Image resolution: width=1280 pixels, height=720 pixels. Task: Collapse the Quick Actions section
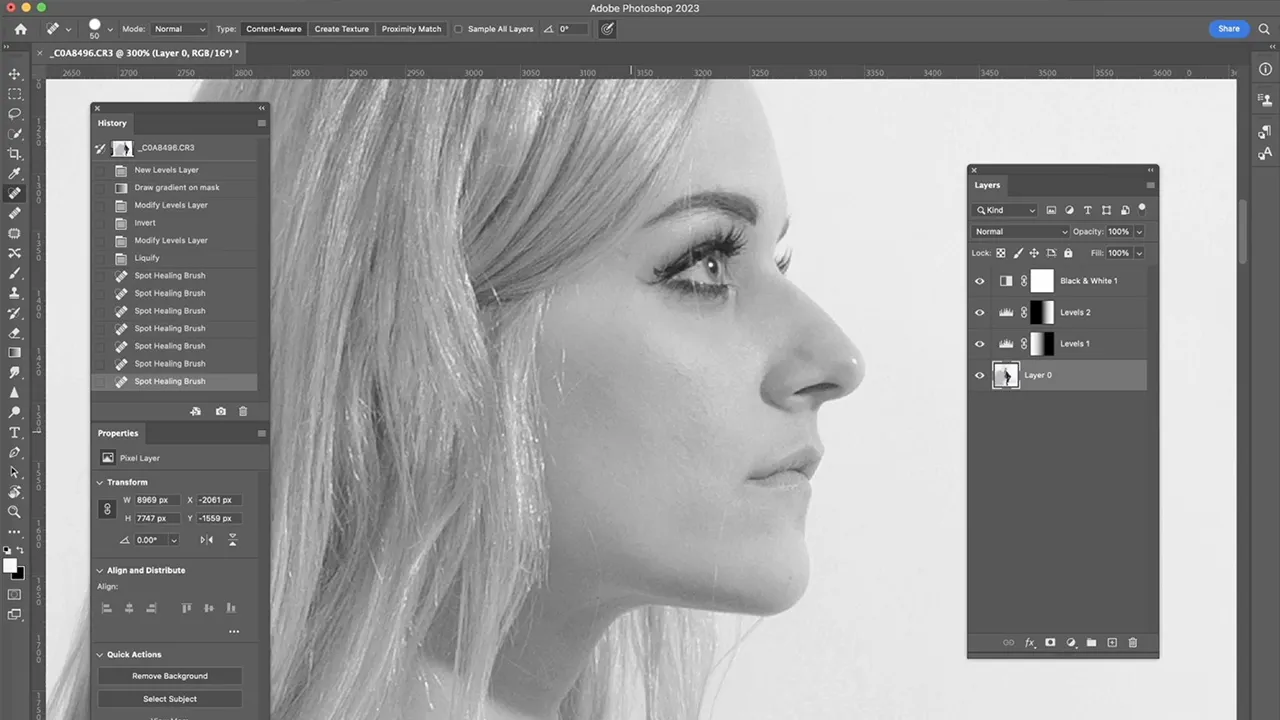[x=100, y=654]
